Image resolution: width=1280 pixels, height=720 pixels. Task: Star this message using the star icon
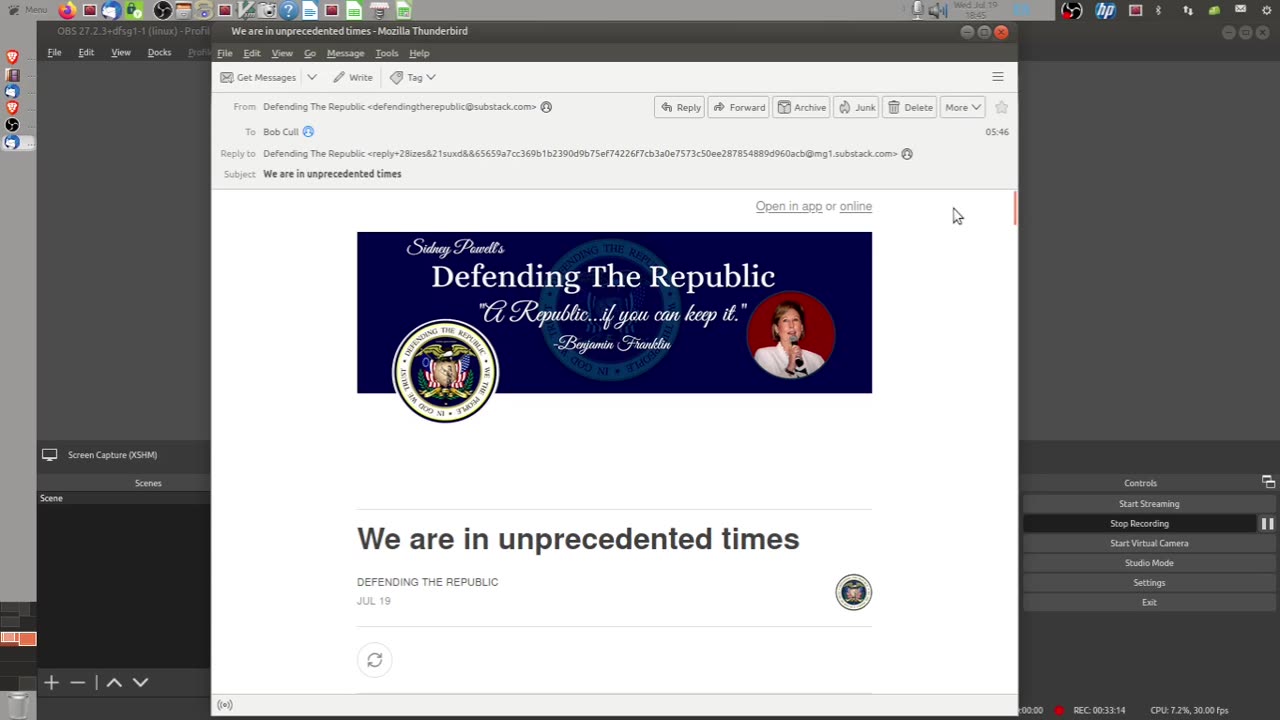[1001, 107]
